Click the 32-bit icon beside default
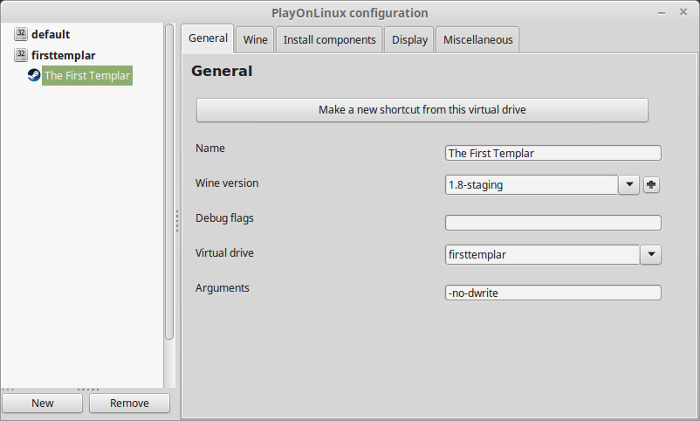 [x=21, y=34]
